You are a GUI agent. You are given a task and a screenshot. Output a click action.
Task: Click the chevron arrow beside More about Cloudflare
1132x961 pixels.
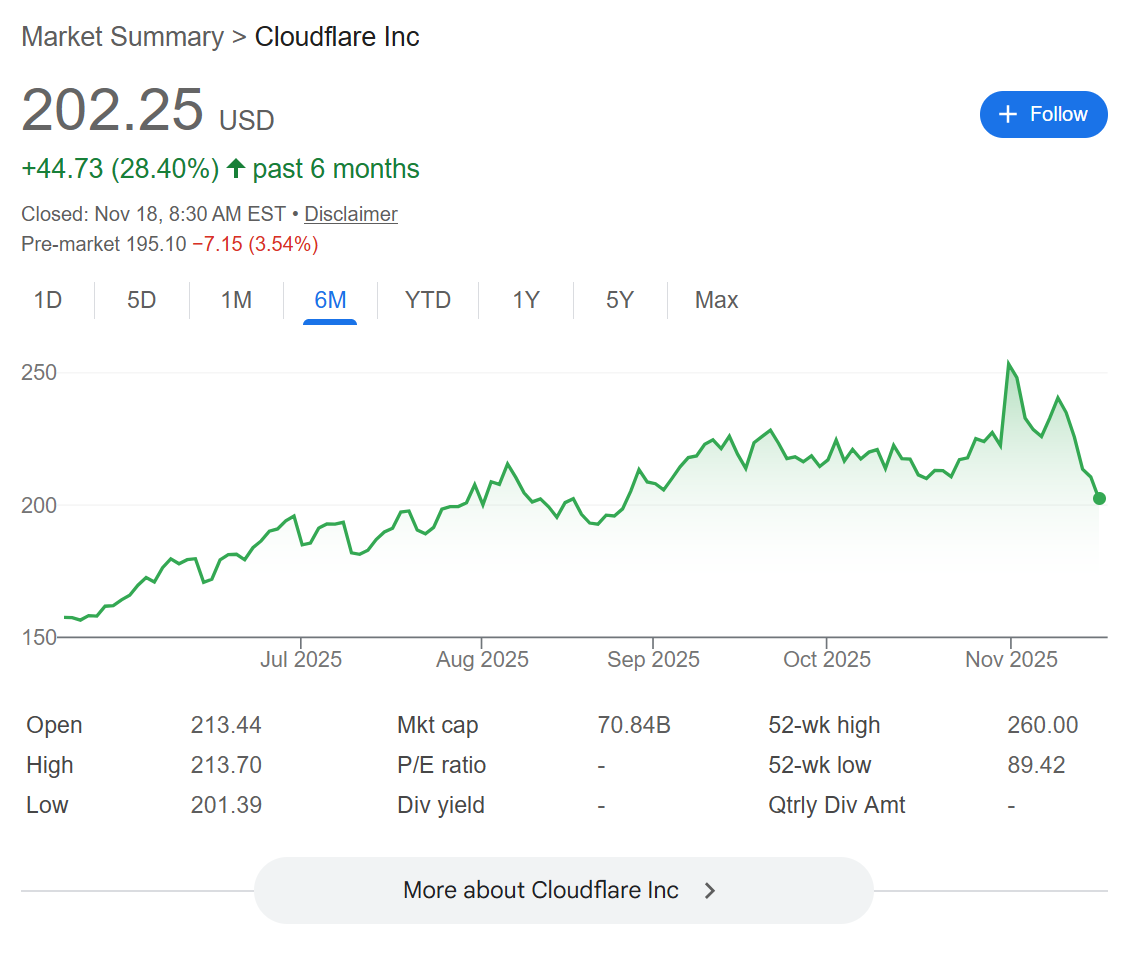point(710,890)
